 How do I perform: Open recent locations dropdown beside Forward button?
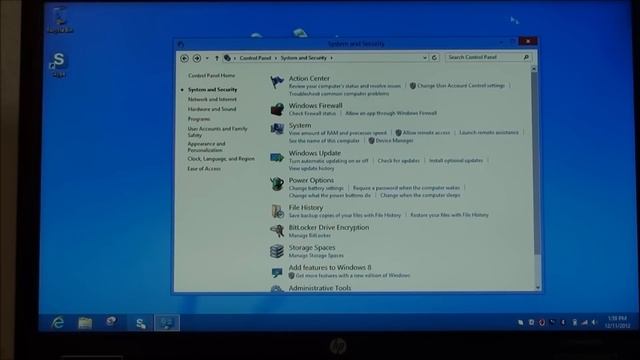point(207,58)
